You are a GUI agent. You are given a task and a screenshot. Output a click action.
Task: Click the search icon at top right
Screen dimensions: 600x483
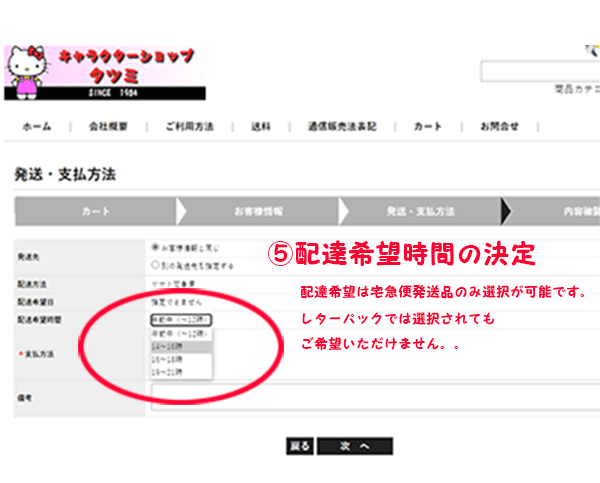[x=592, y=50]
